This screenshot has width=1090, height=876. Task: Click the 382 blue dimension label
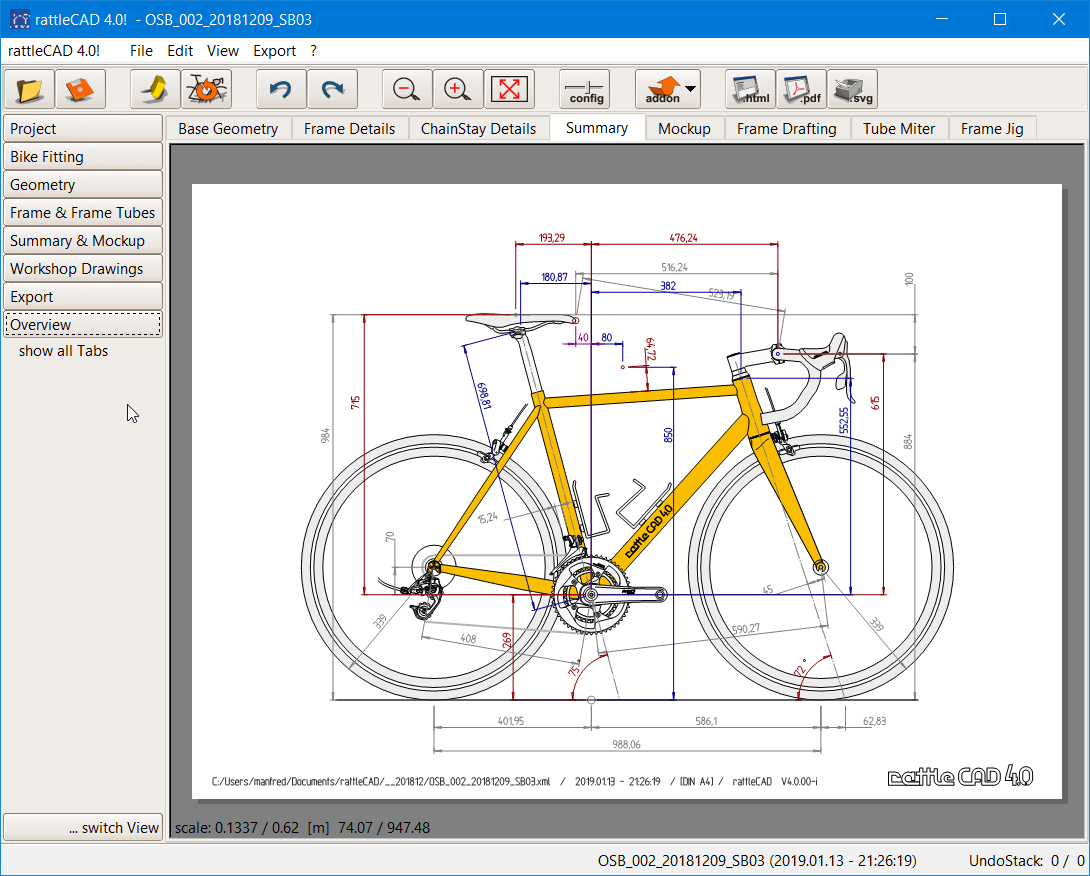668,286
